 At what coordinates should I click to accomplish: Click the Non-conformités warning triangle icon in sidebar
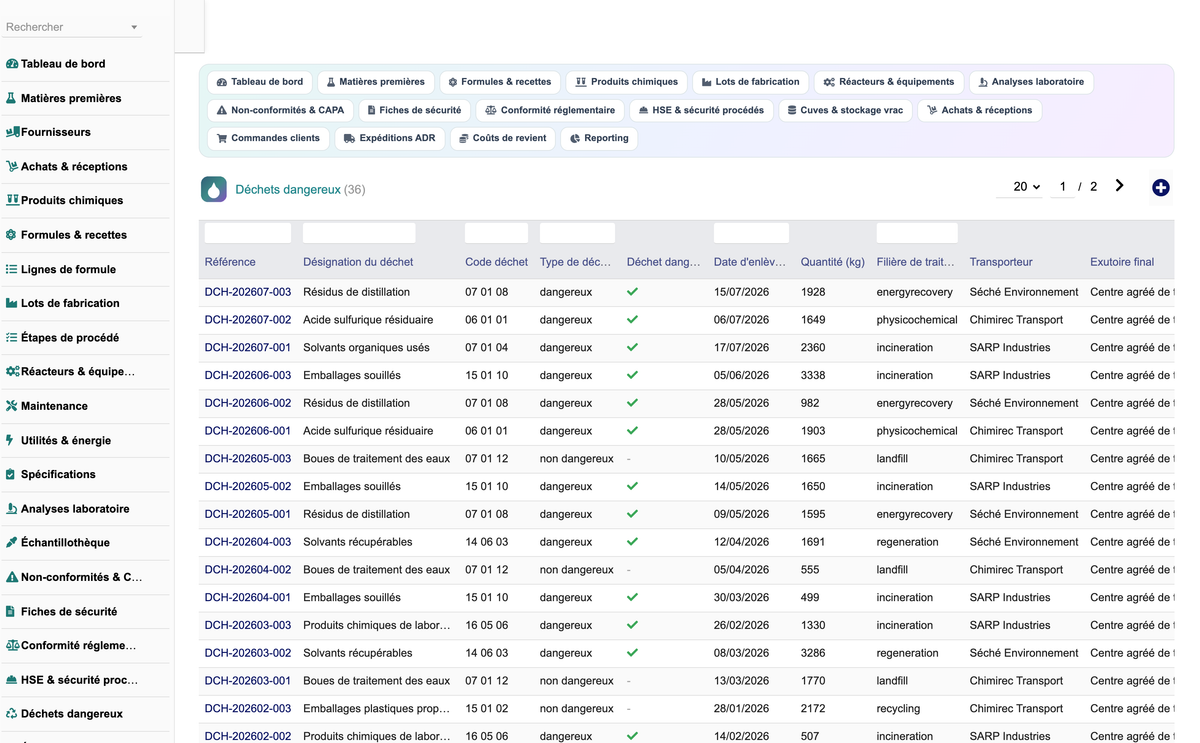pos(12,577)
